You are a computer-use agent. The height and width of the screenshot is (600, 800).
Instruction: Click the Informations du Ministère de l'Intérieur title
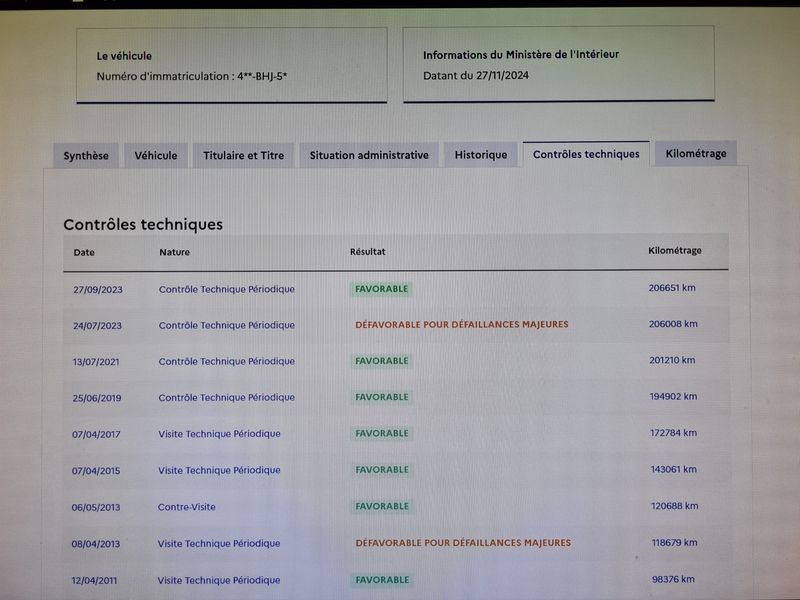pos(521,55)
